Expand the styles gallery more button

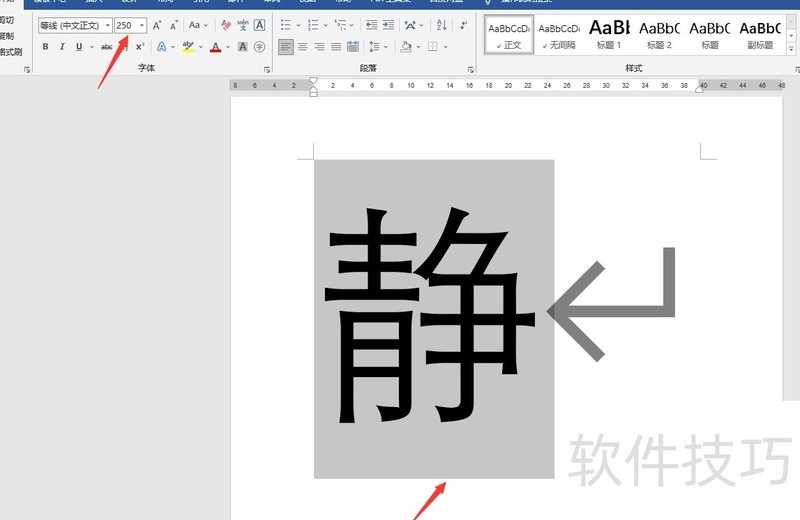pos(791,49)
